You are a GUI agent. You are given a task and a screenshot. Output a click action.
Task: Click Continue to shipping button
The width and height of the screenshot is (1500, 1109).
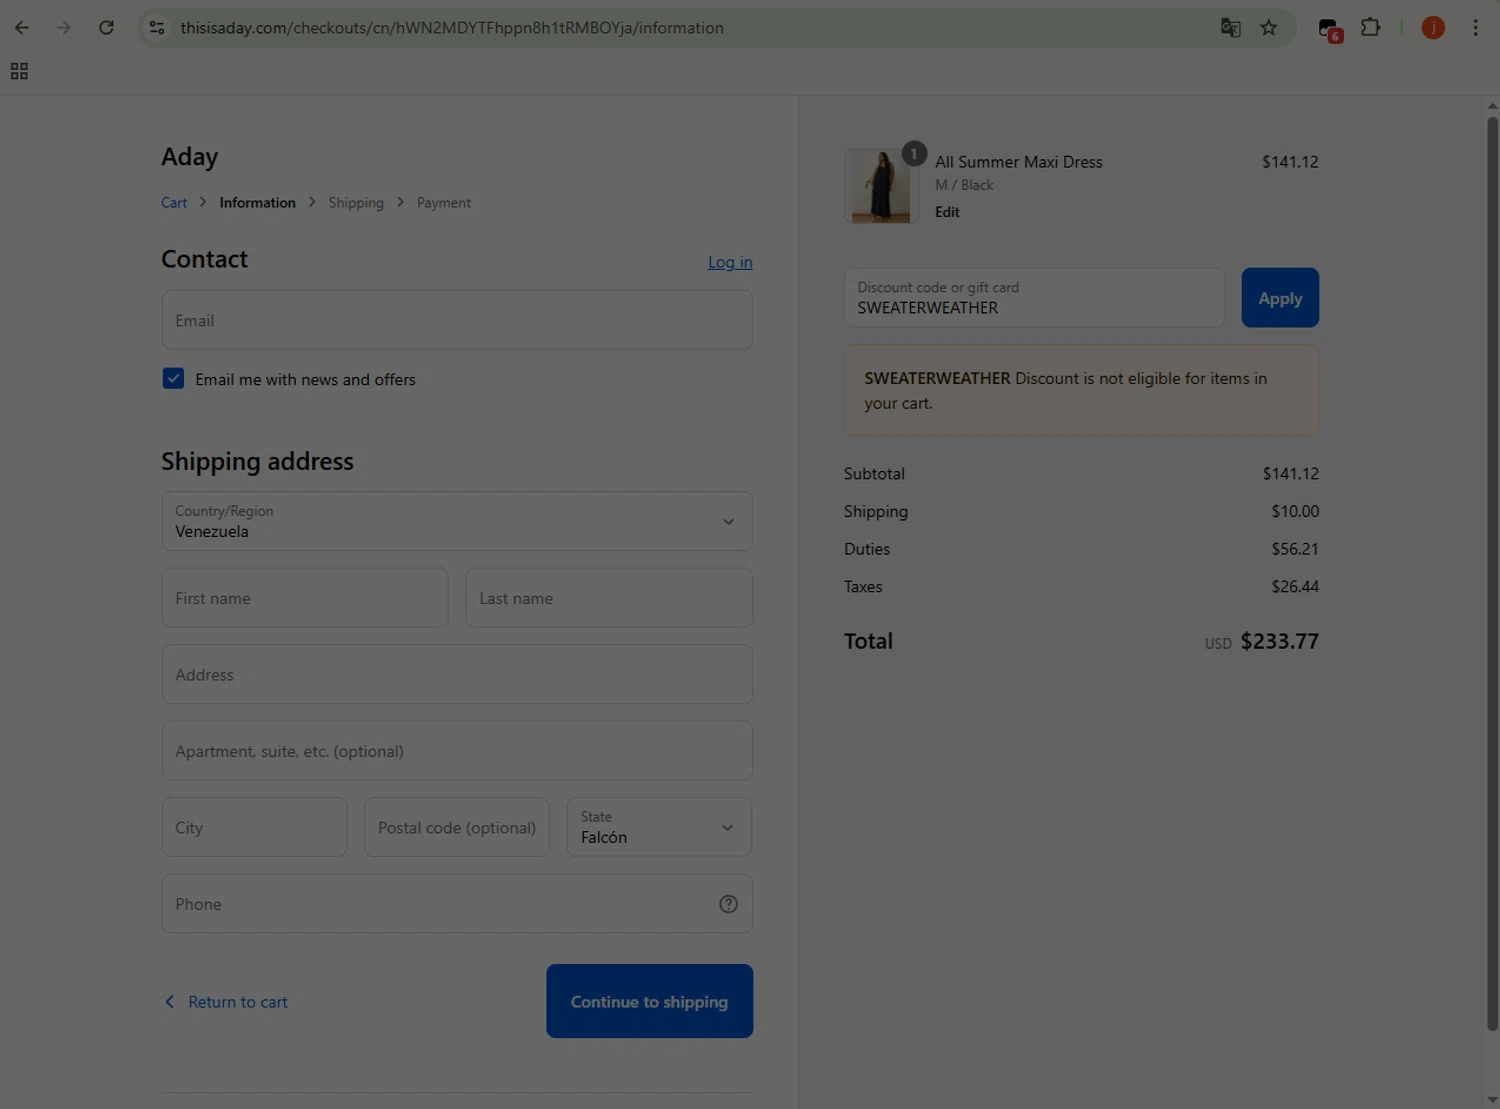pyautogui.click(x=649, y=1001)
